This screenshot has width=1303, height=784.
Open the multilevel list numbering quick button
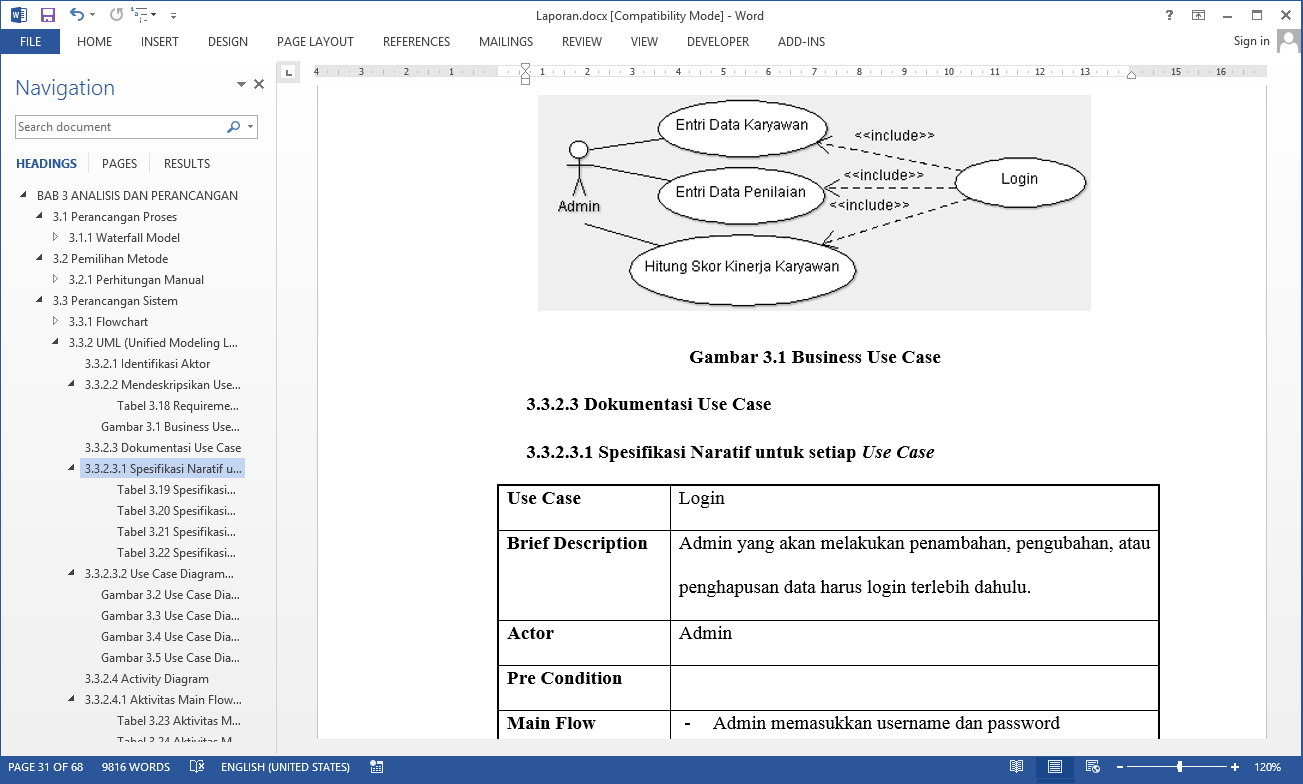point(144,15)
